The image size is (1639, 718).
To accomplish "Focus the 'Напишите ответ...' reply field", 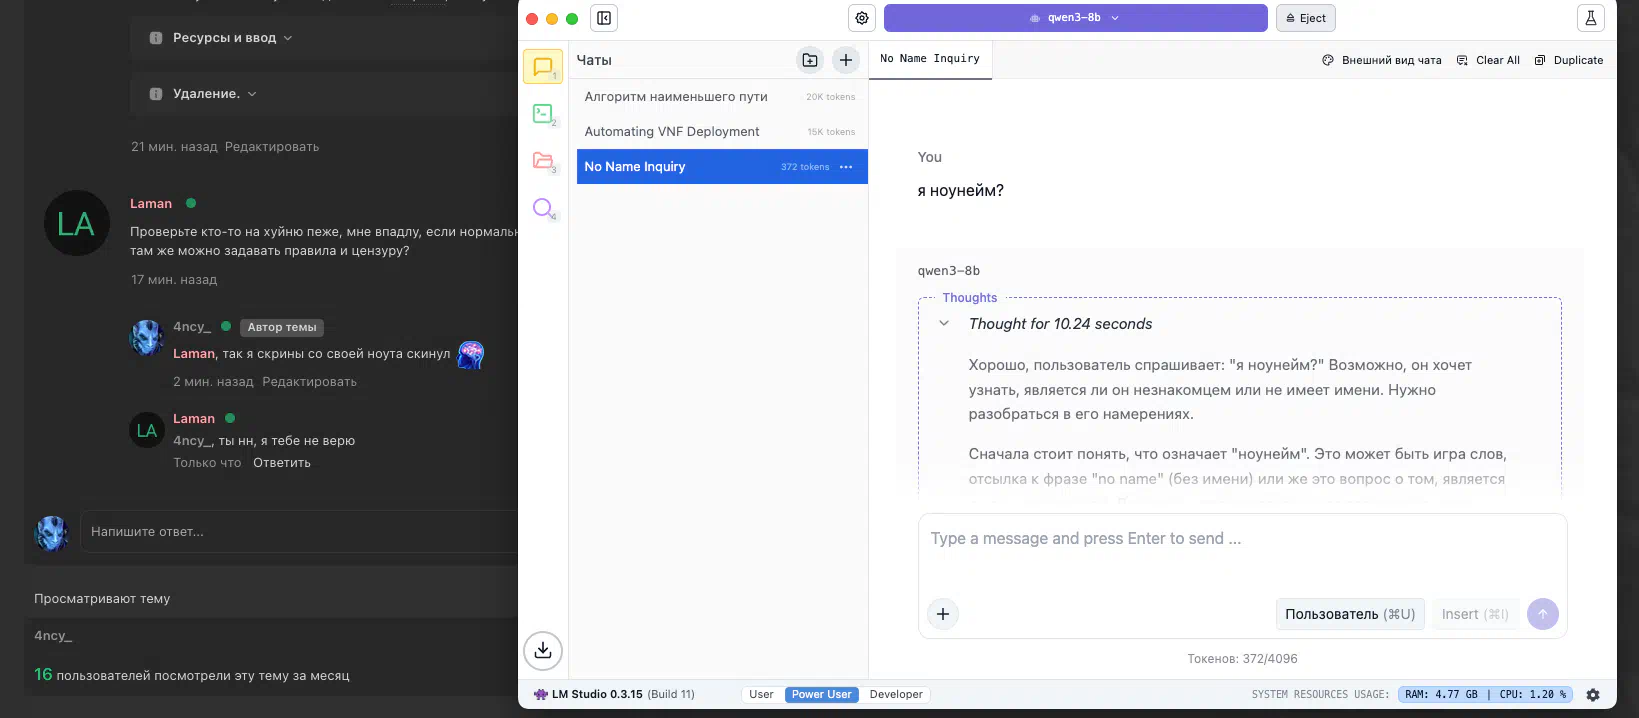I will point(300,532).
